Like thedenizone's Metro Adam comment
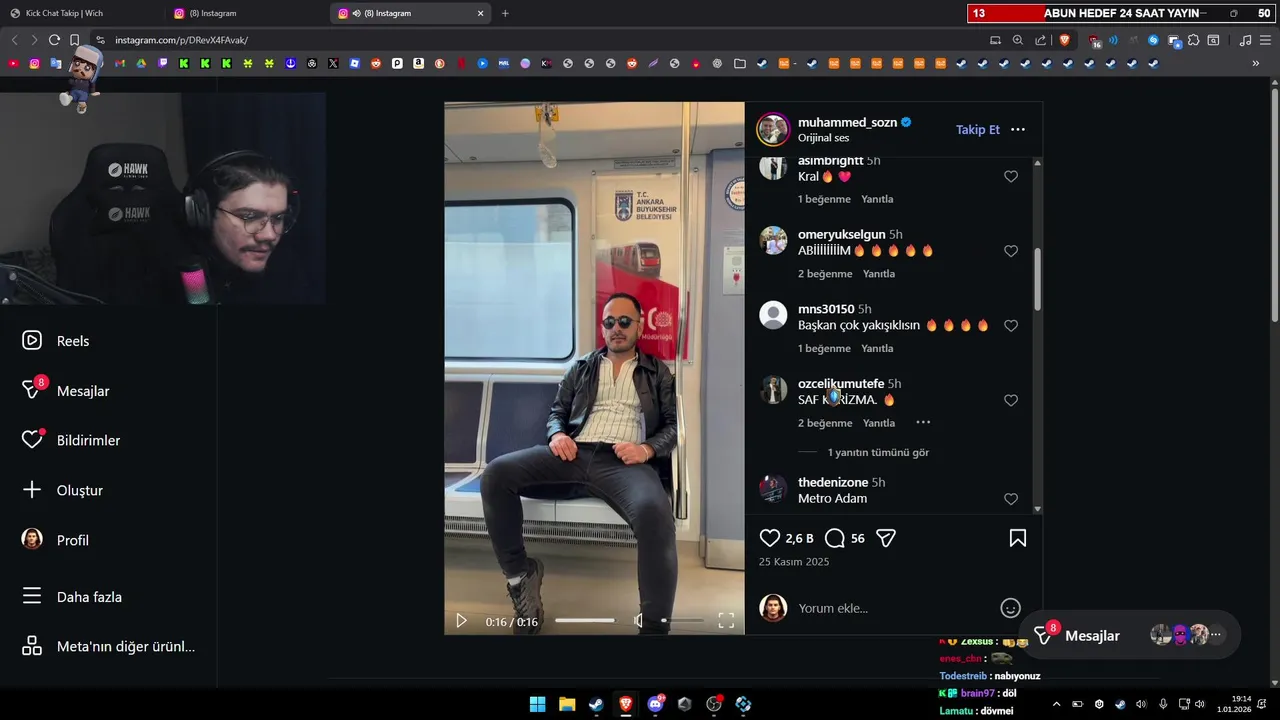1280x720 pixels. pyautogui.click(x=1011, y=499)
